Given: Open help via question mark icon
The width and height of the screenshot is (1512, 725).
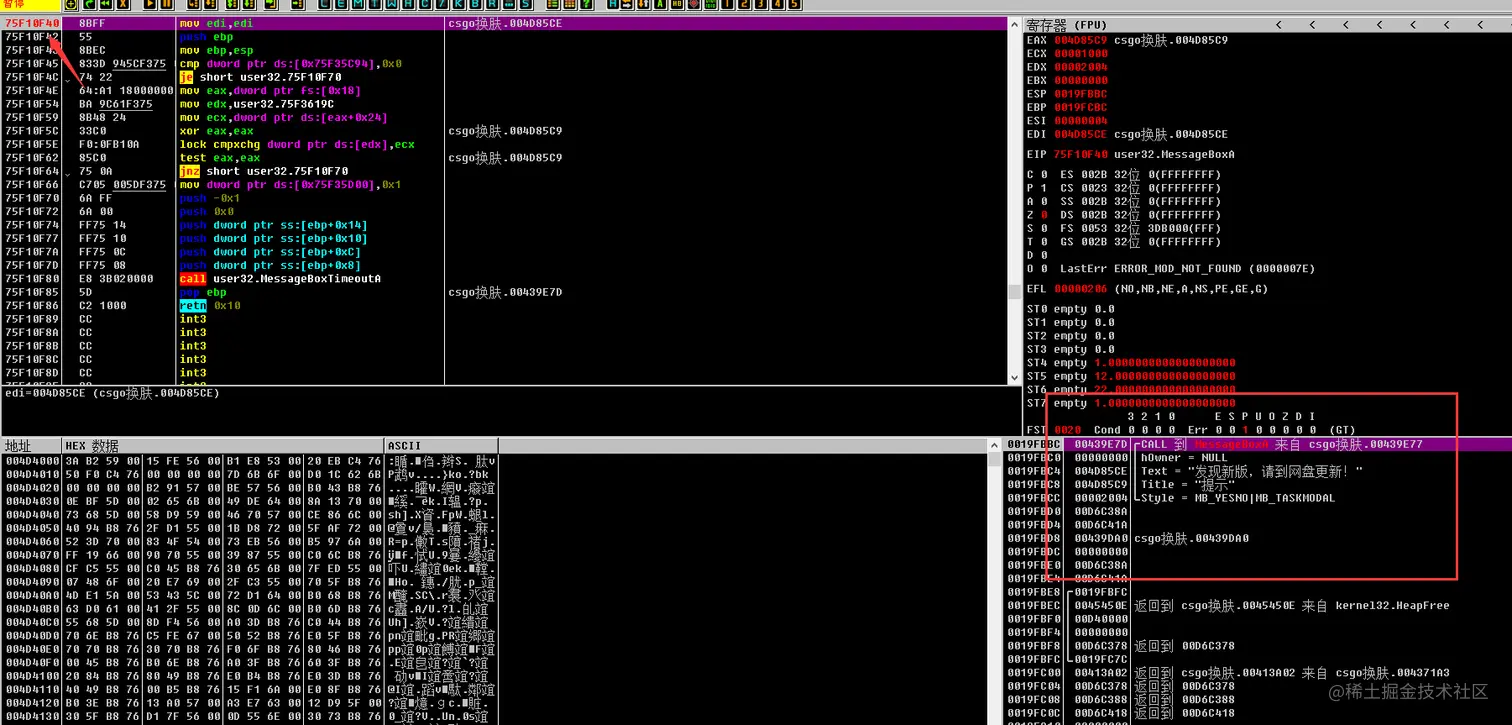Looking at the screenshot, I should click(x=586, y=5).
